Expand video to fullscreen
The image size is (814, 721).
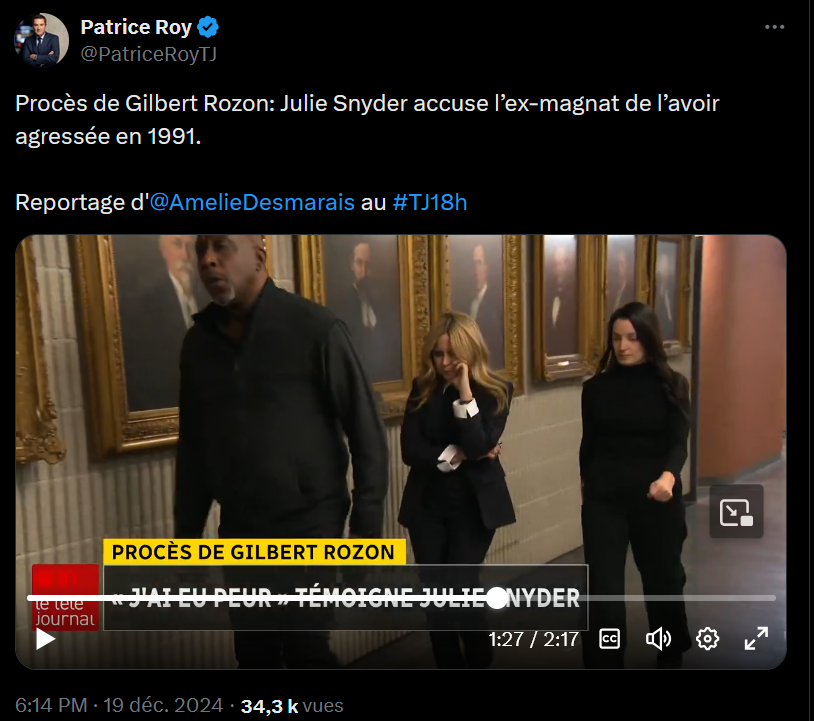tap(756, 638)
